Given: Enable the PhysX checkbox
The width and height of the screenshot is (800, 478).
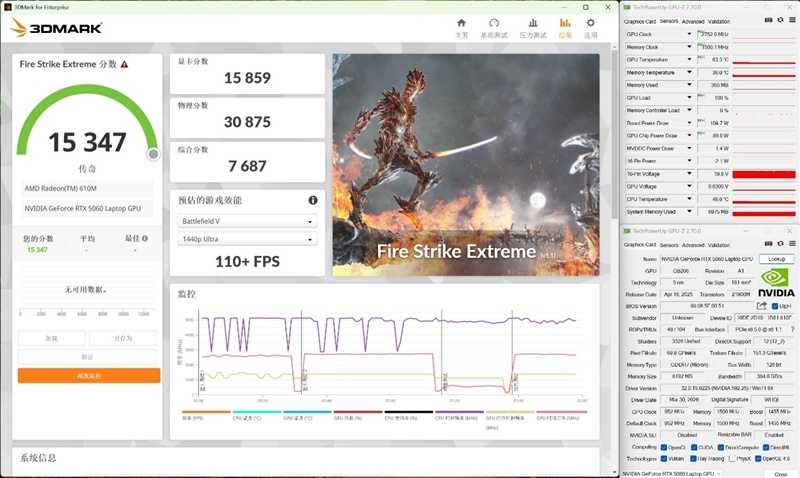Looking at the screenshot, I should 732,459.
